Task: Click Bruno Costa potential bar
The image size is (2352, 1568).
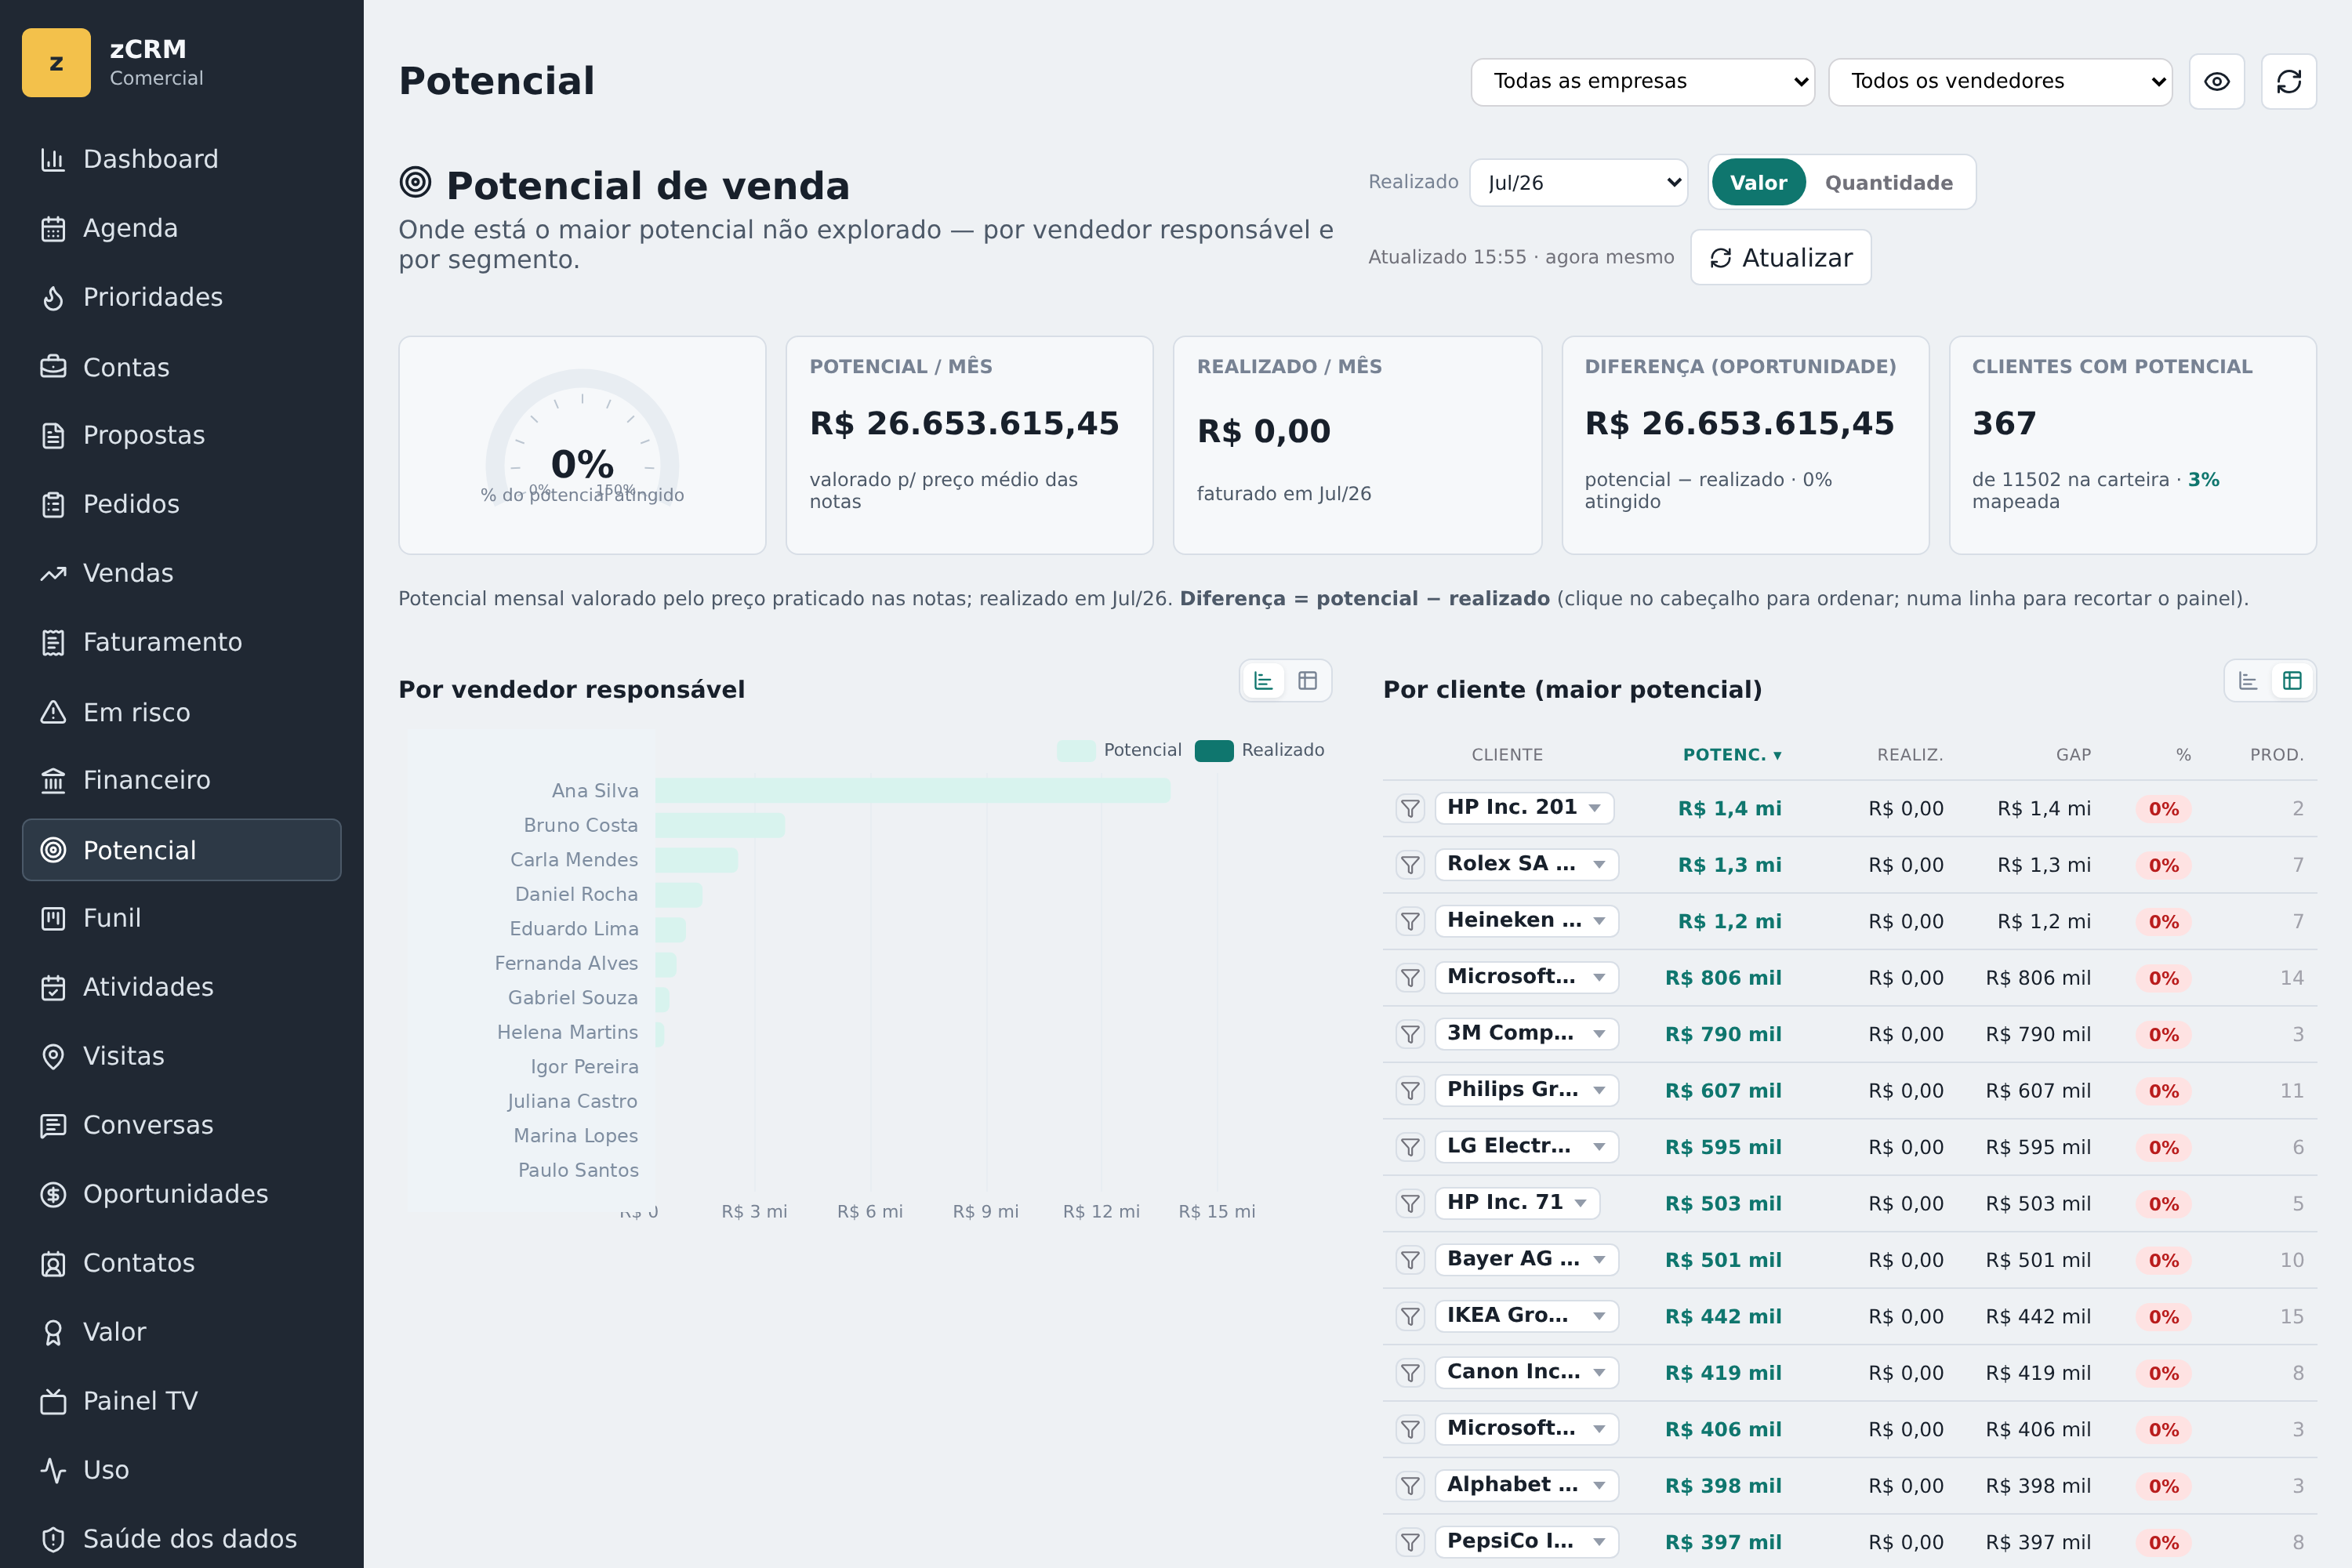Action: [720, 826]
